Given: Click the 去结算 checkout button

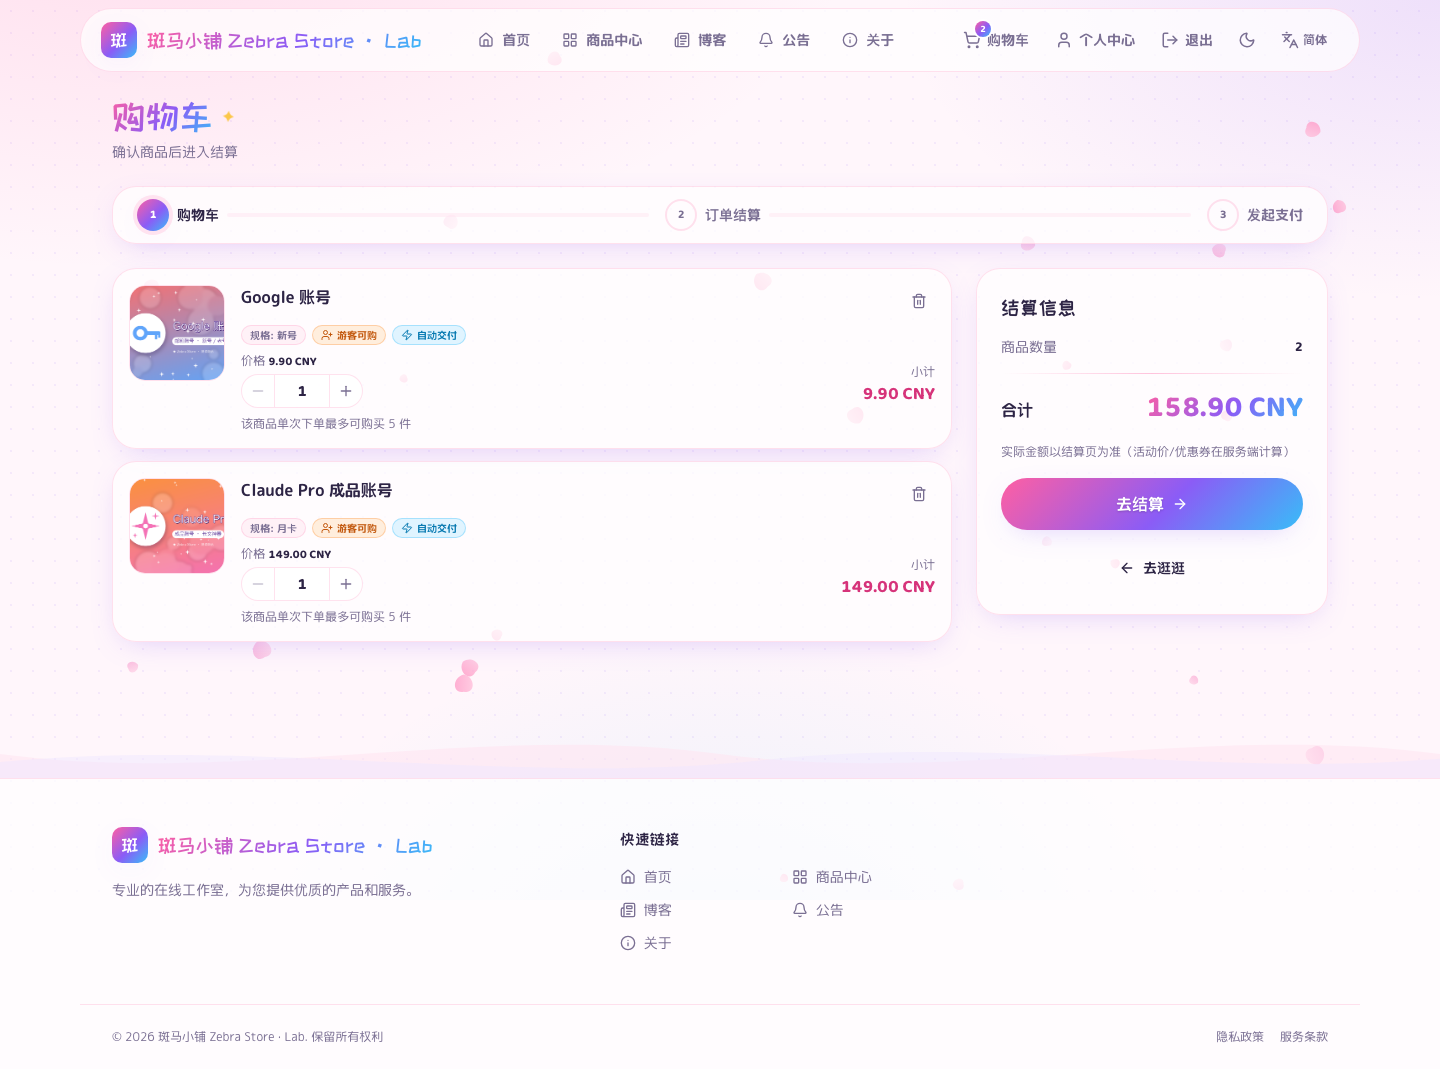Looking at the screenshot, I should 1152,504.
